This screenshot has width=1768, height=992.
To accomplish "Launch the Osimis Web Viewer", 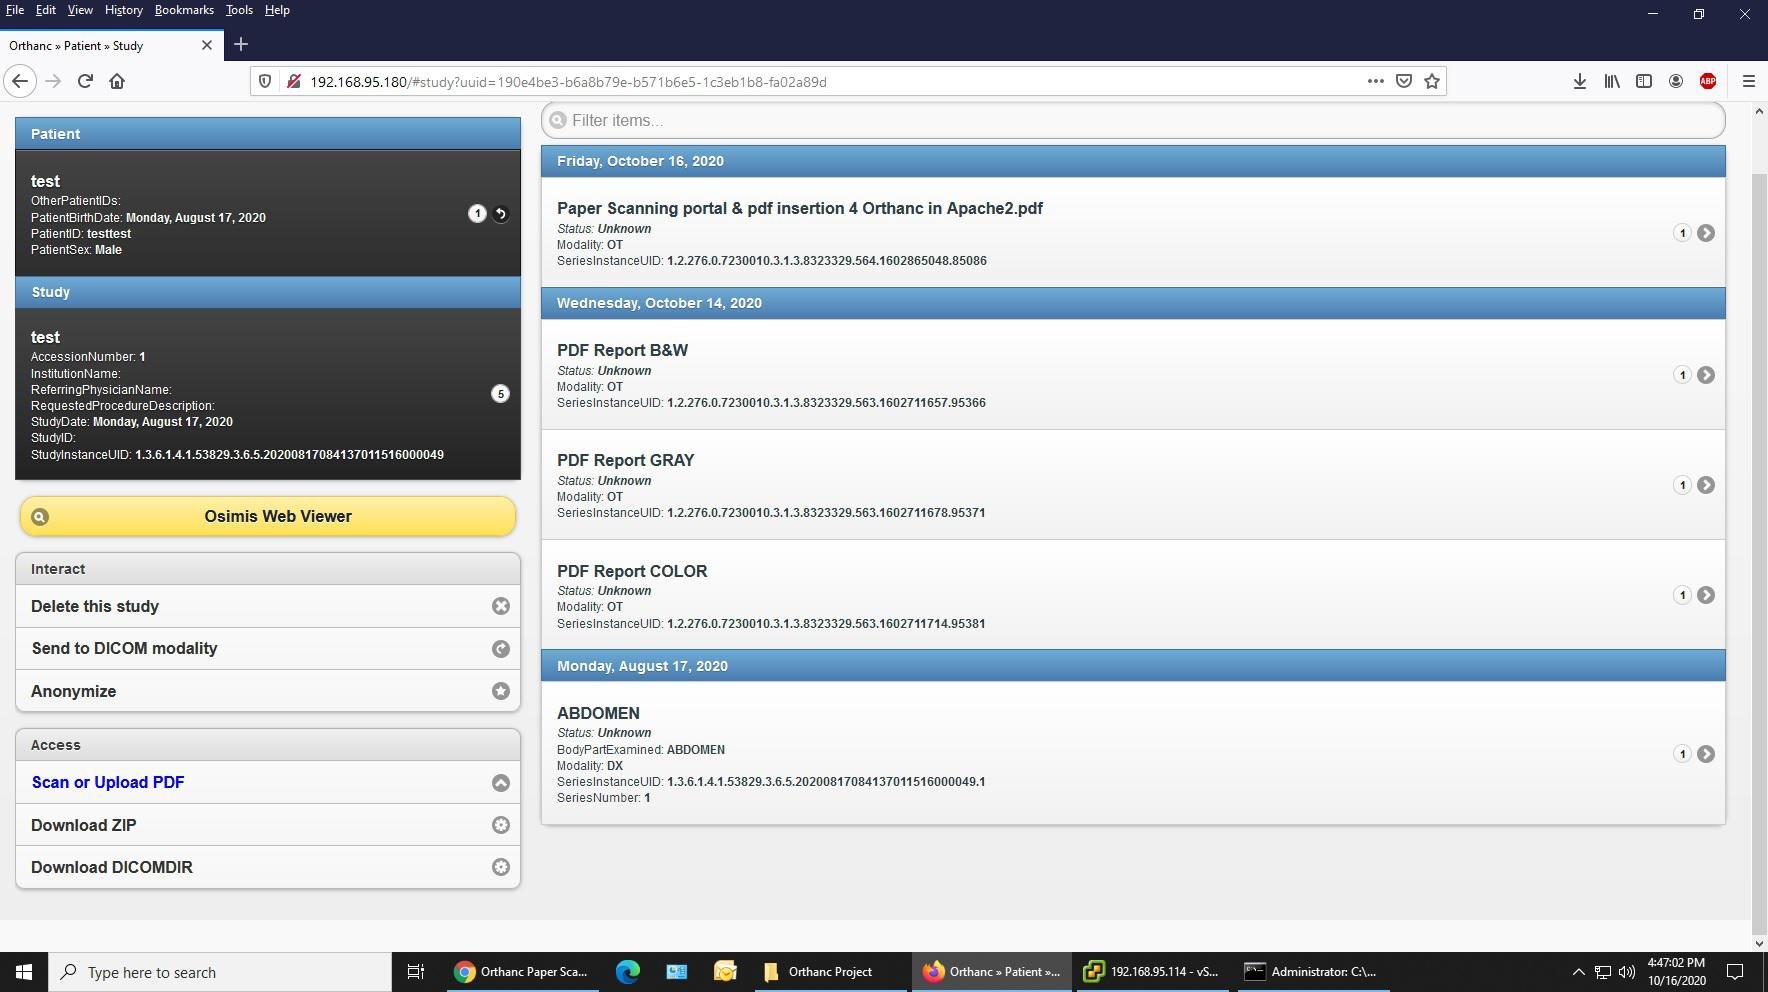I will (x=268, y=516).
